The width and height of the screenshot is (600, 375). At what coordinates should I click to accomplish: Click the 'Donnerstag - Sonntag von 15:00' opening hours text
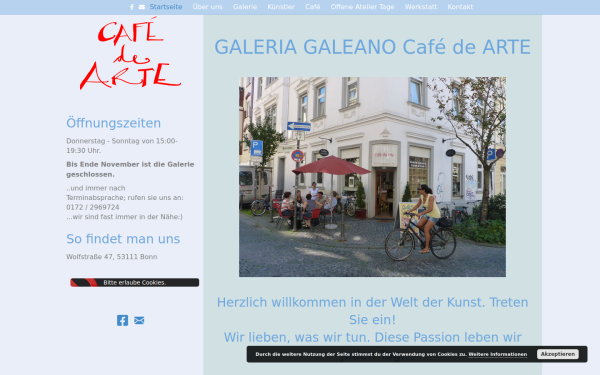pos(122,145)
